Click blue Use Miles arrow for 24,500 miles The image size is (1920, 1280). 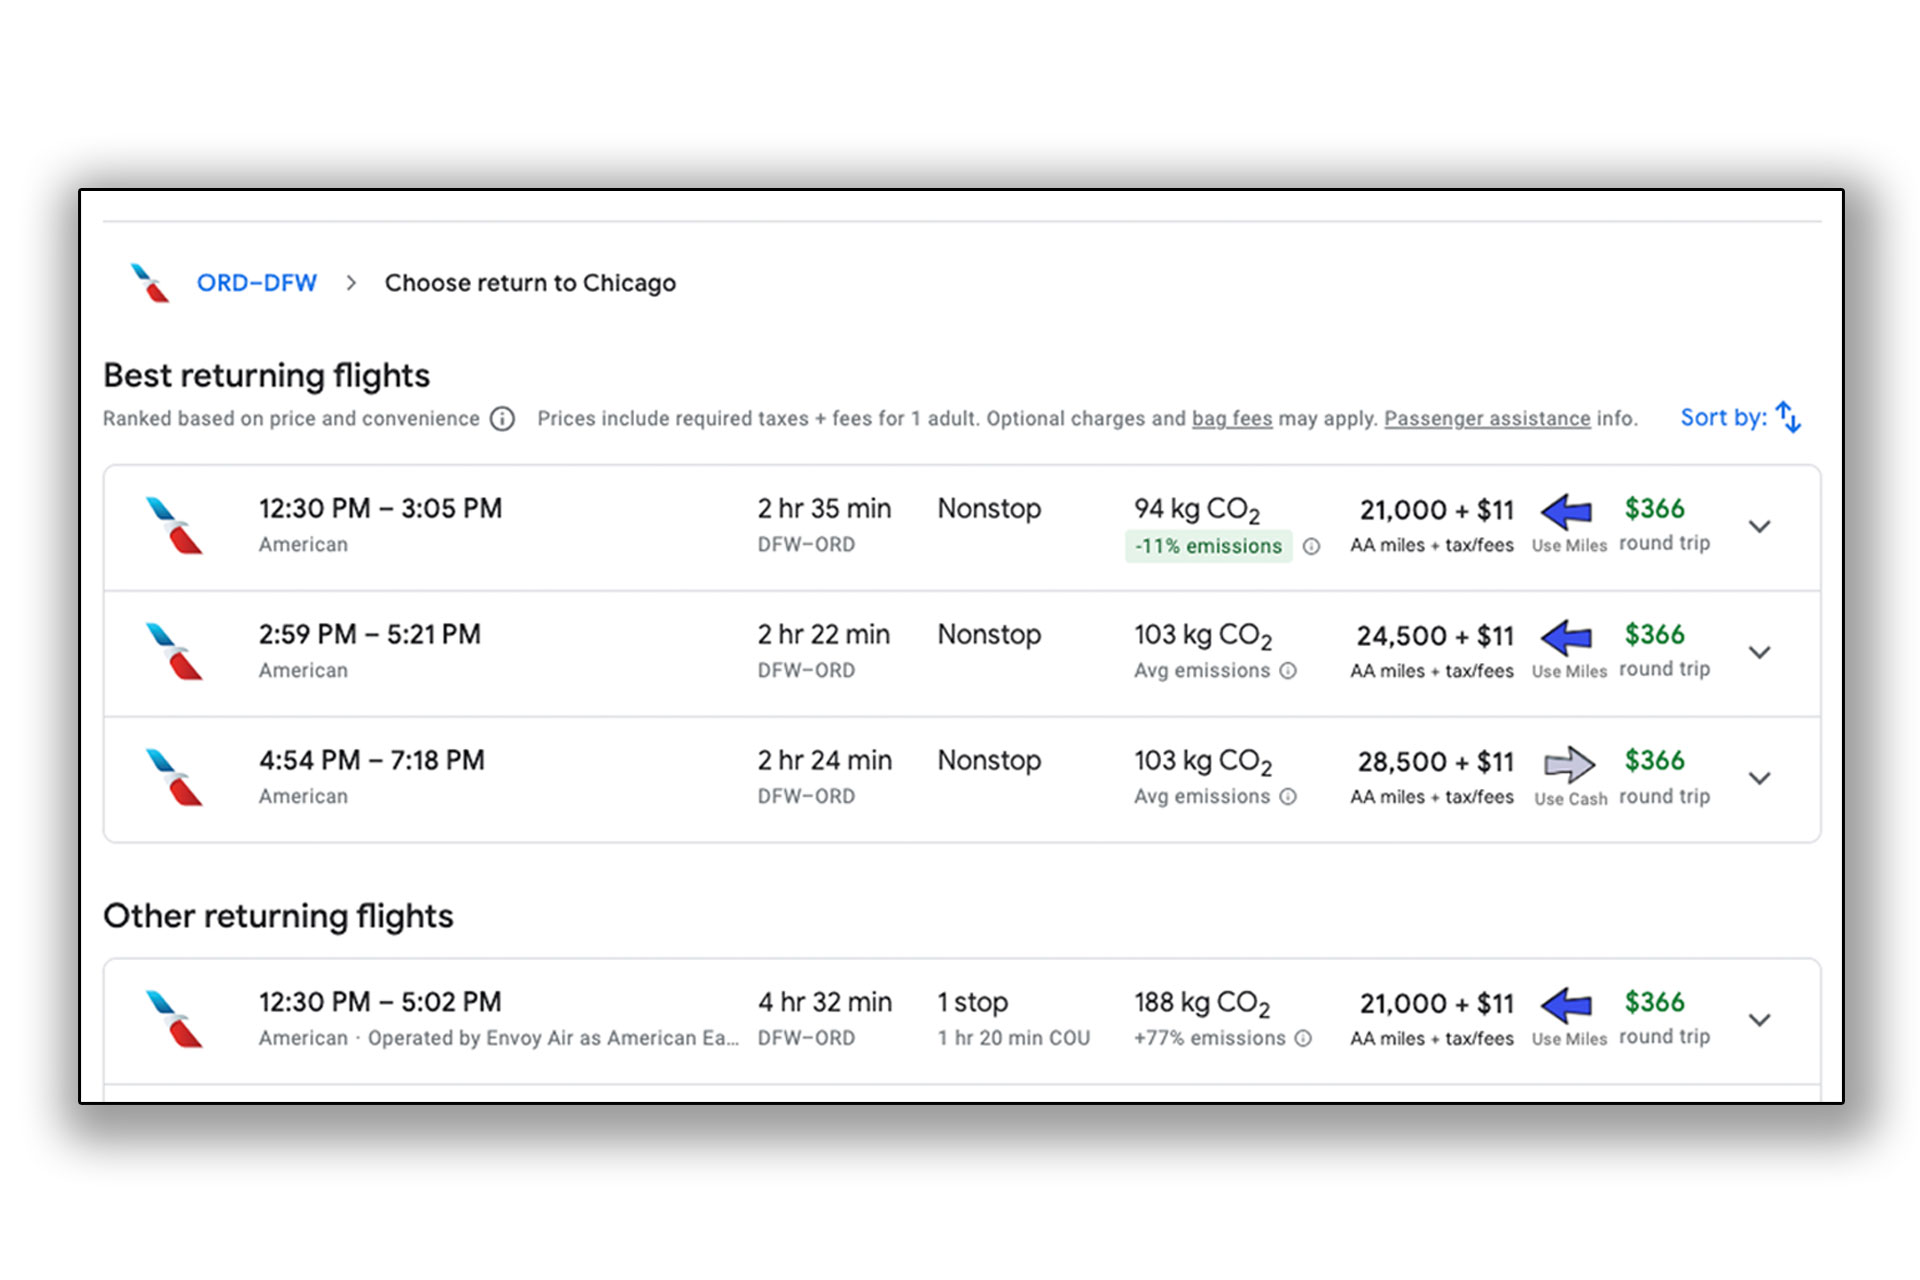[x=1567, y=637]
